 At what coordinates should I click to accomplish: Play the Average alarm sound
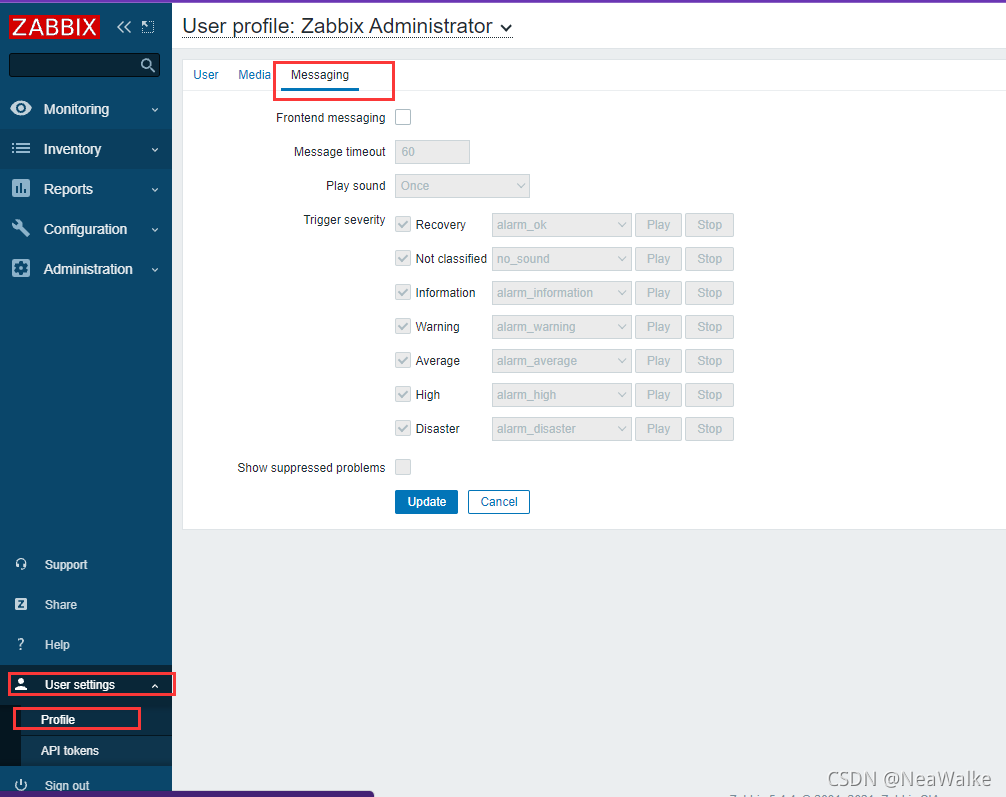(x=658, y=361)
